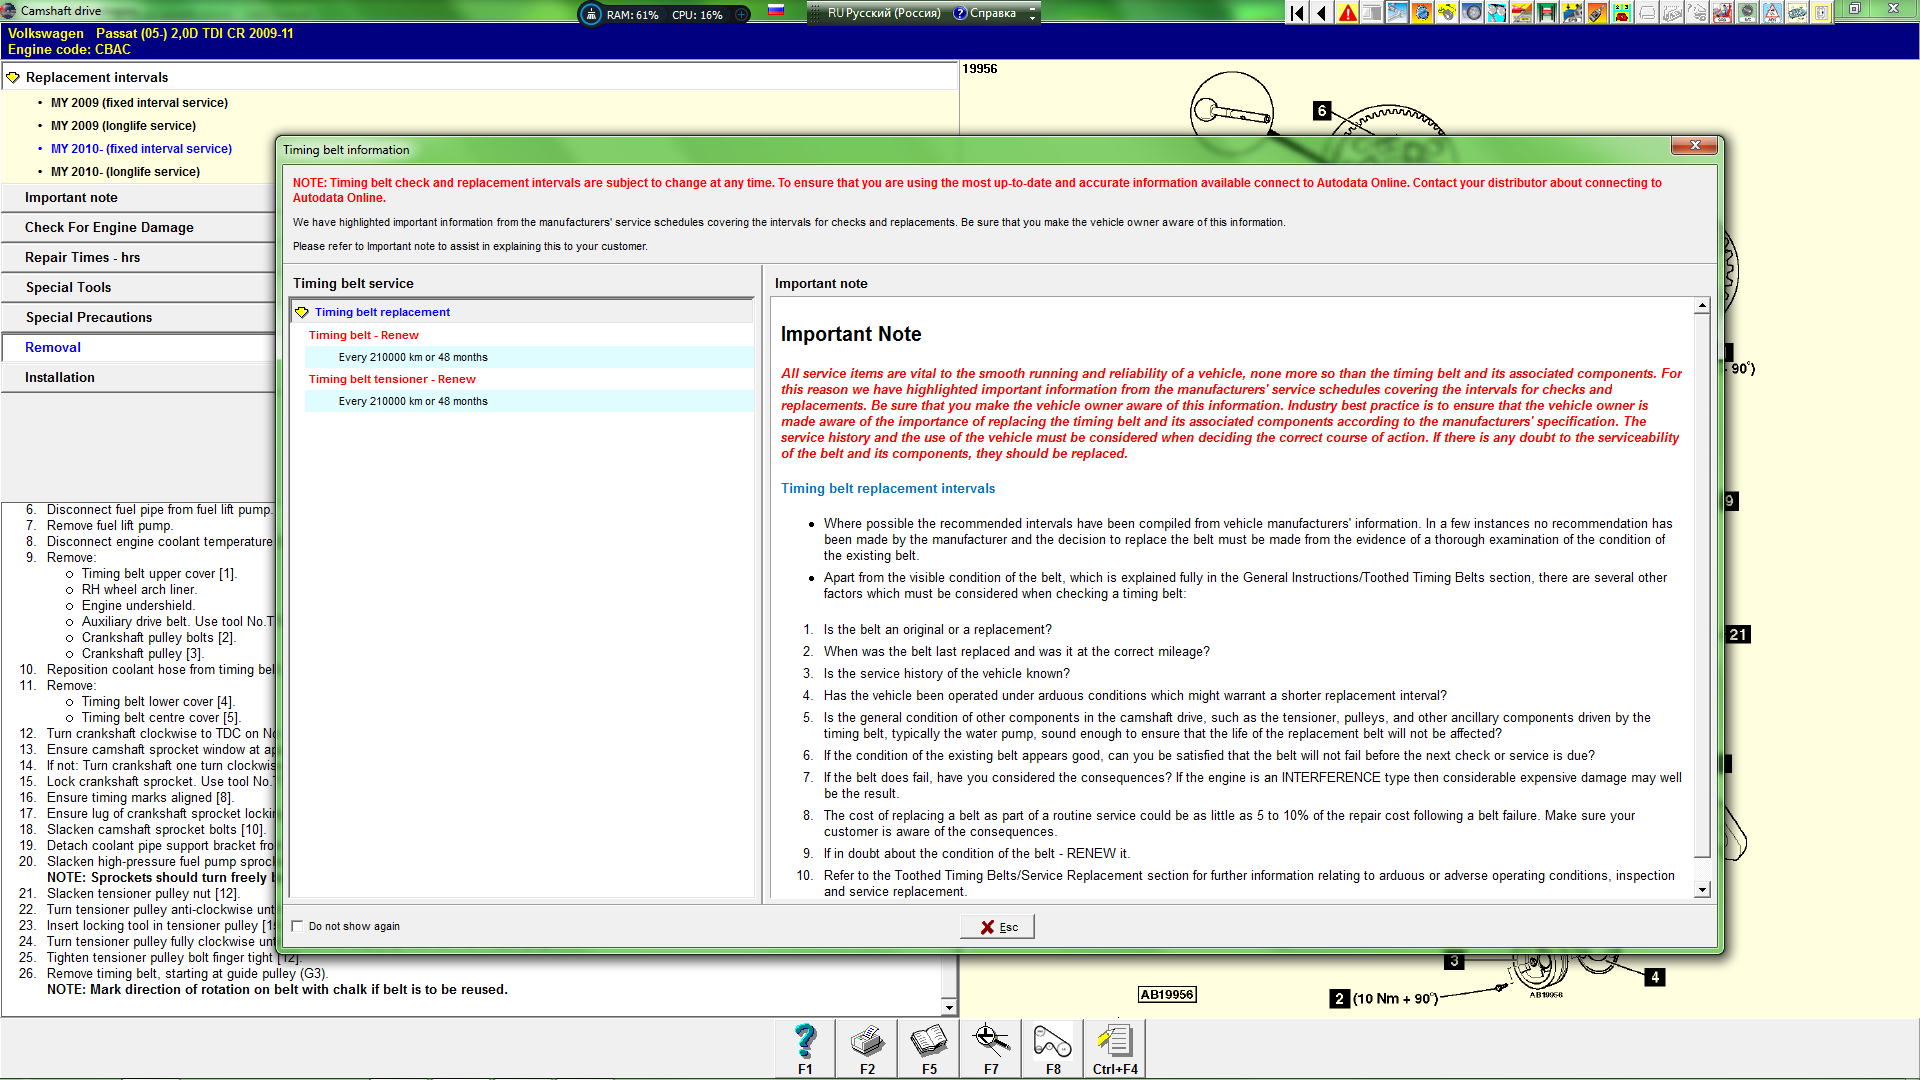Click the Important note scrollbar down arrow
Screen dimensions: 1920x1080
click(1702, 889)
